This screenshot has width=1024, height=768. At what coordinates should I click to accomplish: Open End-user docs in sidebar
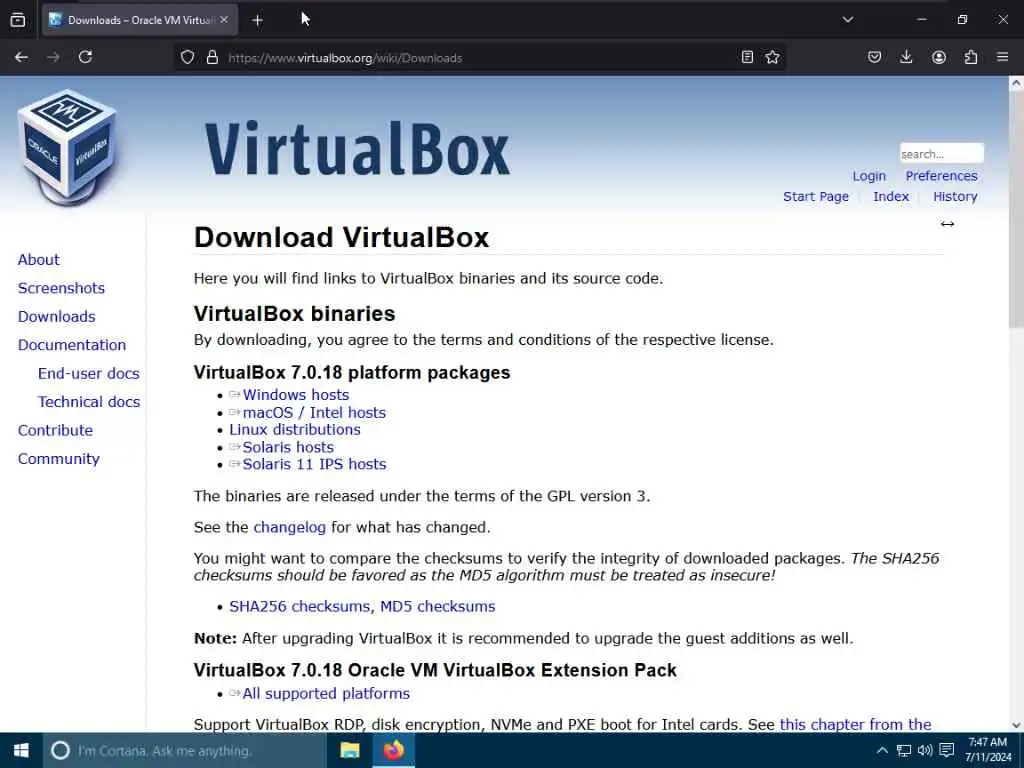click(x=89, y=374)
